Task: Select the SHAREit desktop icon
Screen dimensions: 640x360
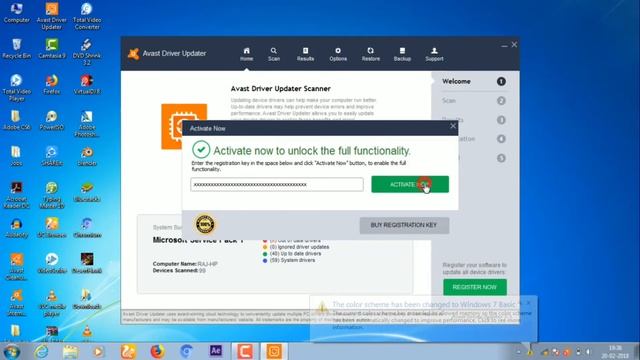Action: pos(51,156)
